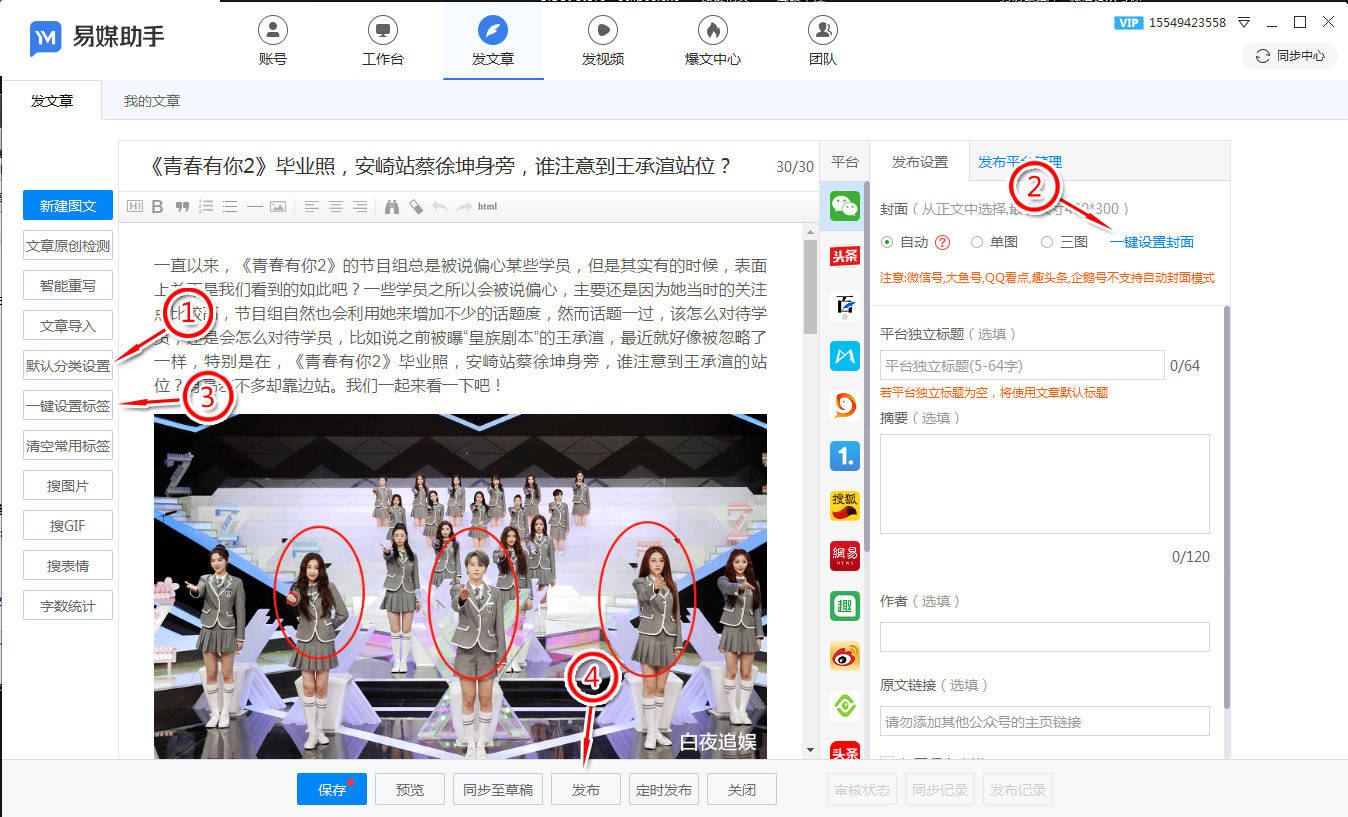
Task: Click the insert image toolbar icon
Action: click(x=278, y=207)
